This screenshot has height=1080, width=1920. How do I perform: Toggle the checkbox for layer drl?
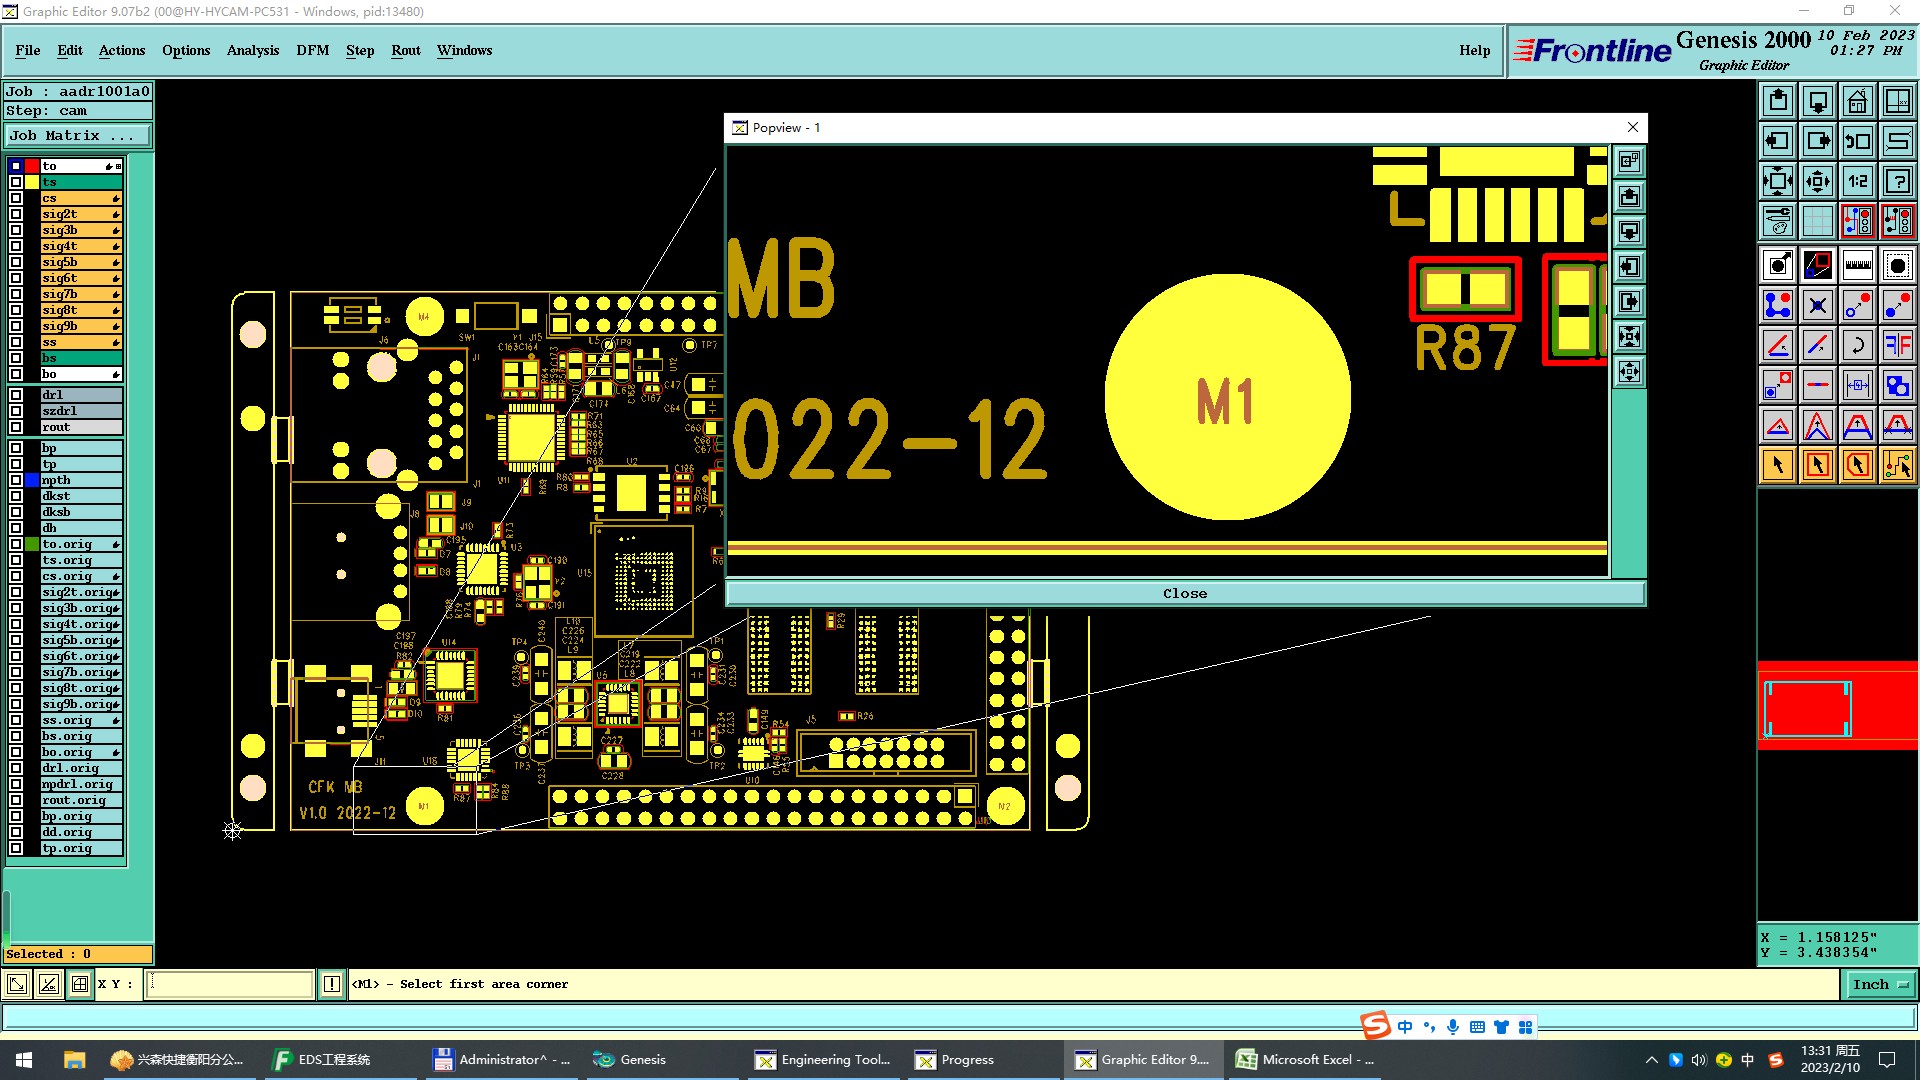coord(16,395)
